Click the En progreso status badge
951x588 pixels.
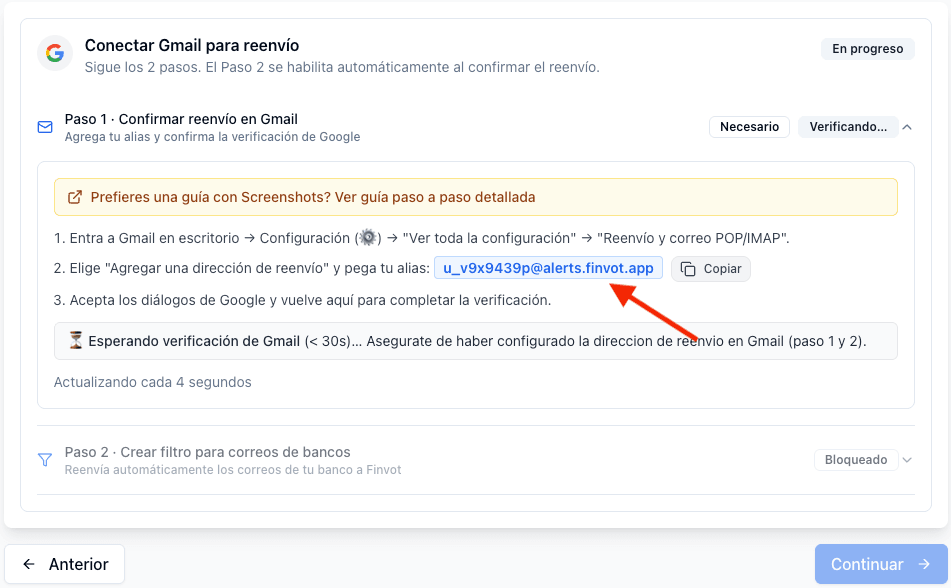coord(867,49)
